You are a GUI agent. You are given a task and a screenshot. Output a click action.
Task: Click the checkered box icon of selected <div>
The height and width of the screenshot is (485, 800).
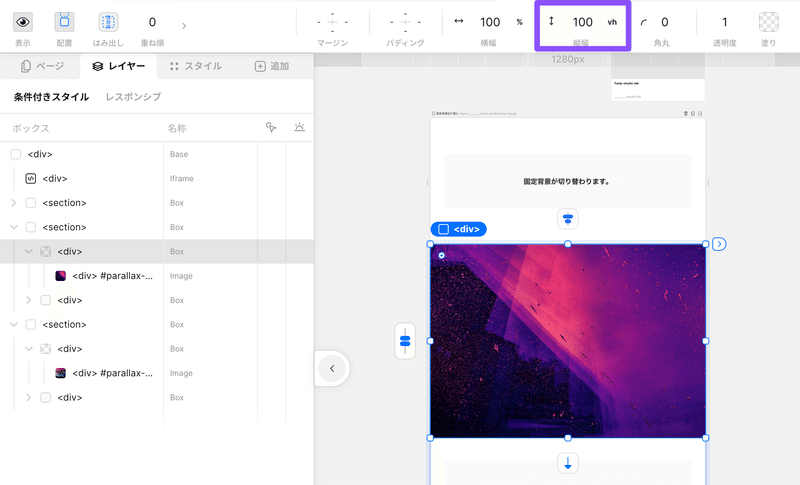pos(45,251)
